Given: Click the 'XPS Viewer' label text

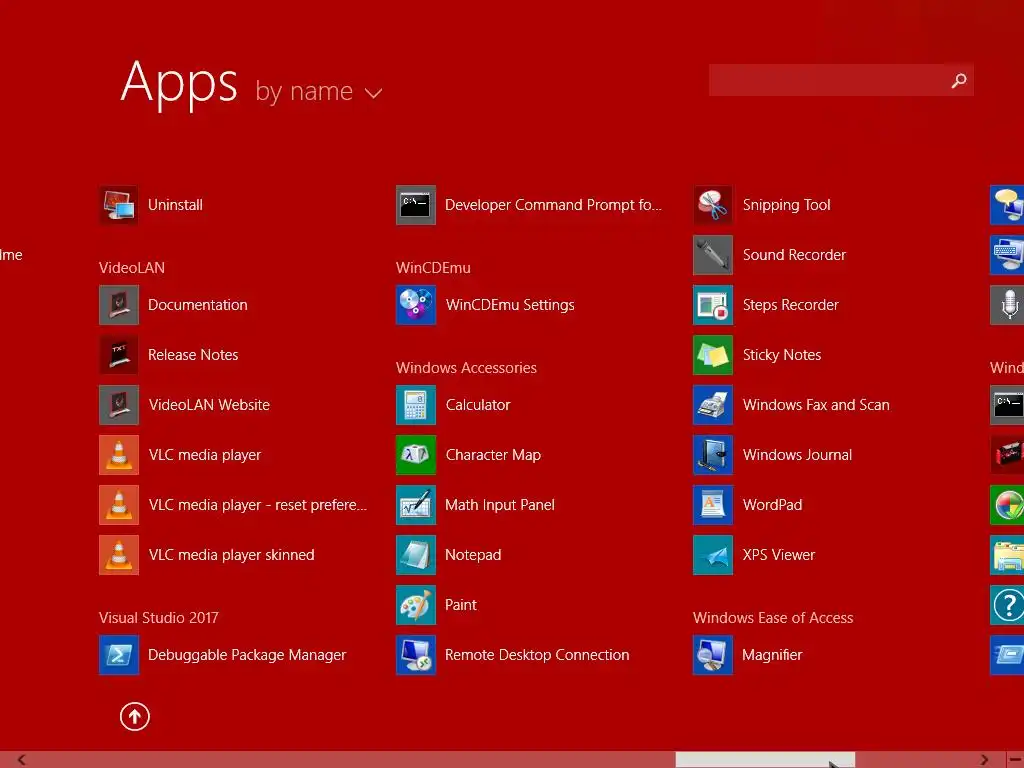Looking at the screenshot, I should coord(778,555).
